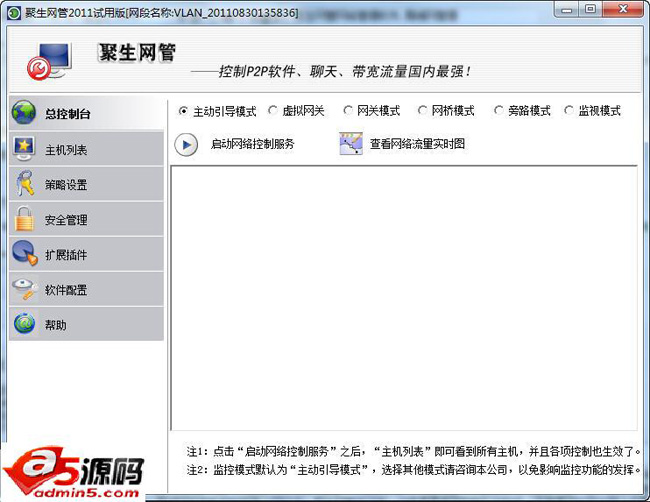
Task: Click the blue play icon to start service
Action: pos(186,145)
